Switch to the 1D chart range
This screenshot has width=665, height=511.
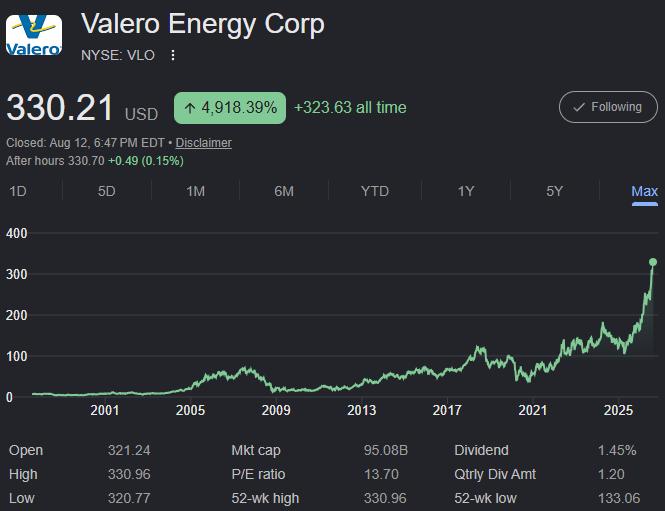coord(18,191)
